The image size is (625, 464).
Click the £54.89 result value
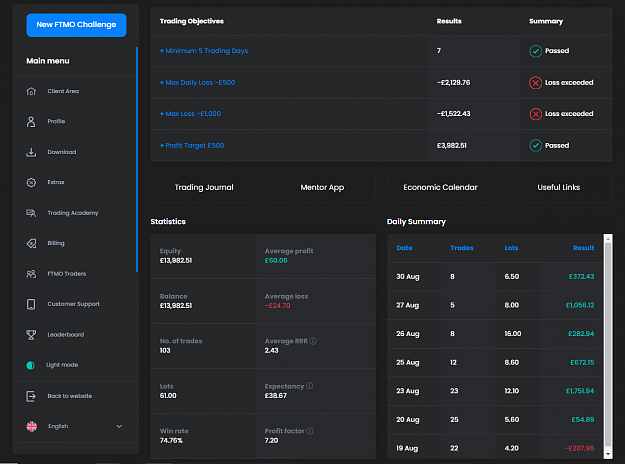coord(582,420)
